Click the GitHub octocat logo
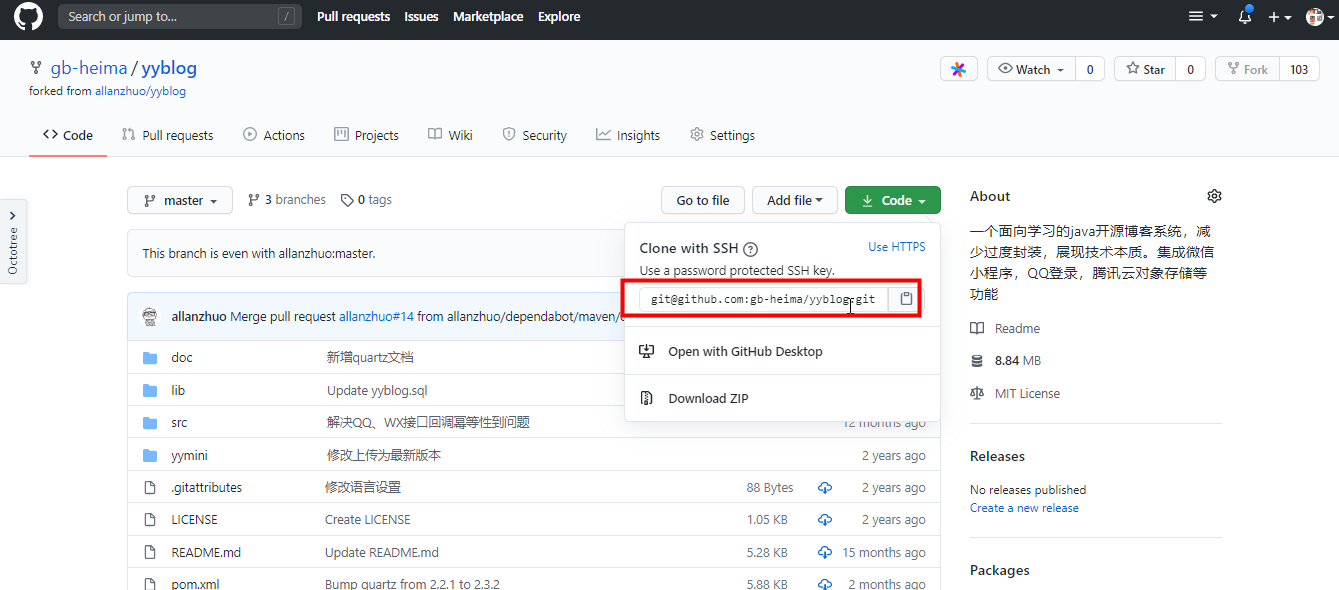Viewport: 1339px width, 590px height. pyautogui.click(x=28, y=17)
